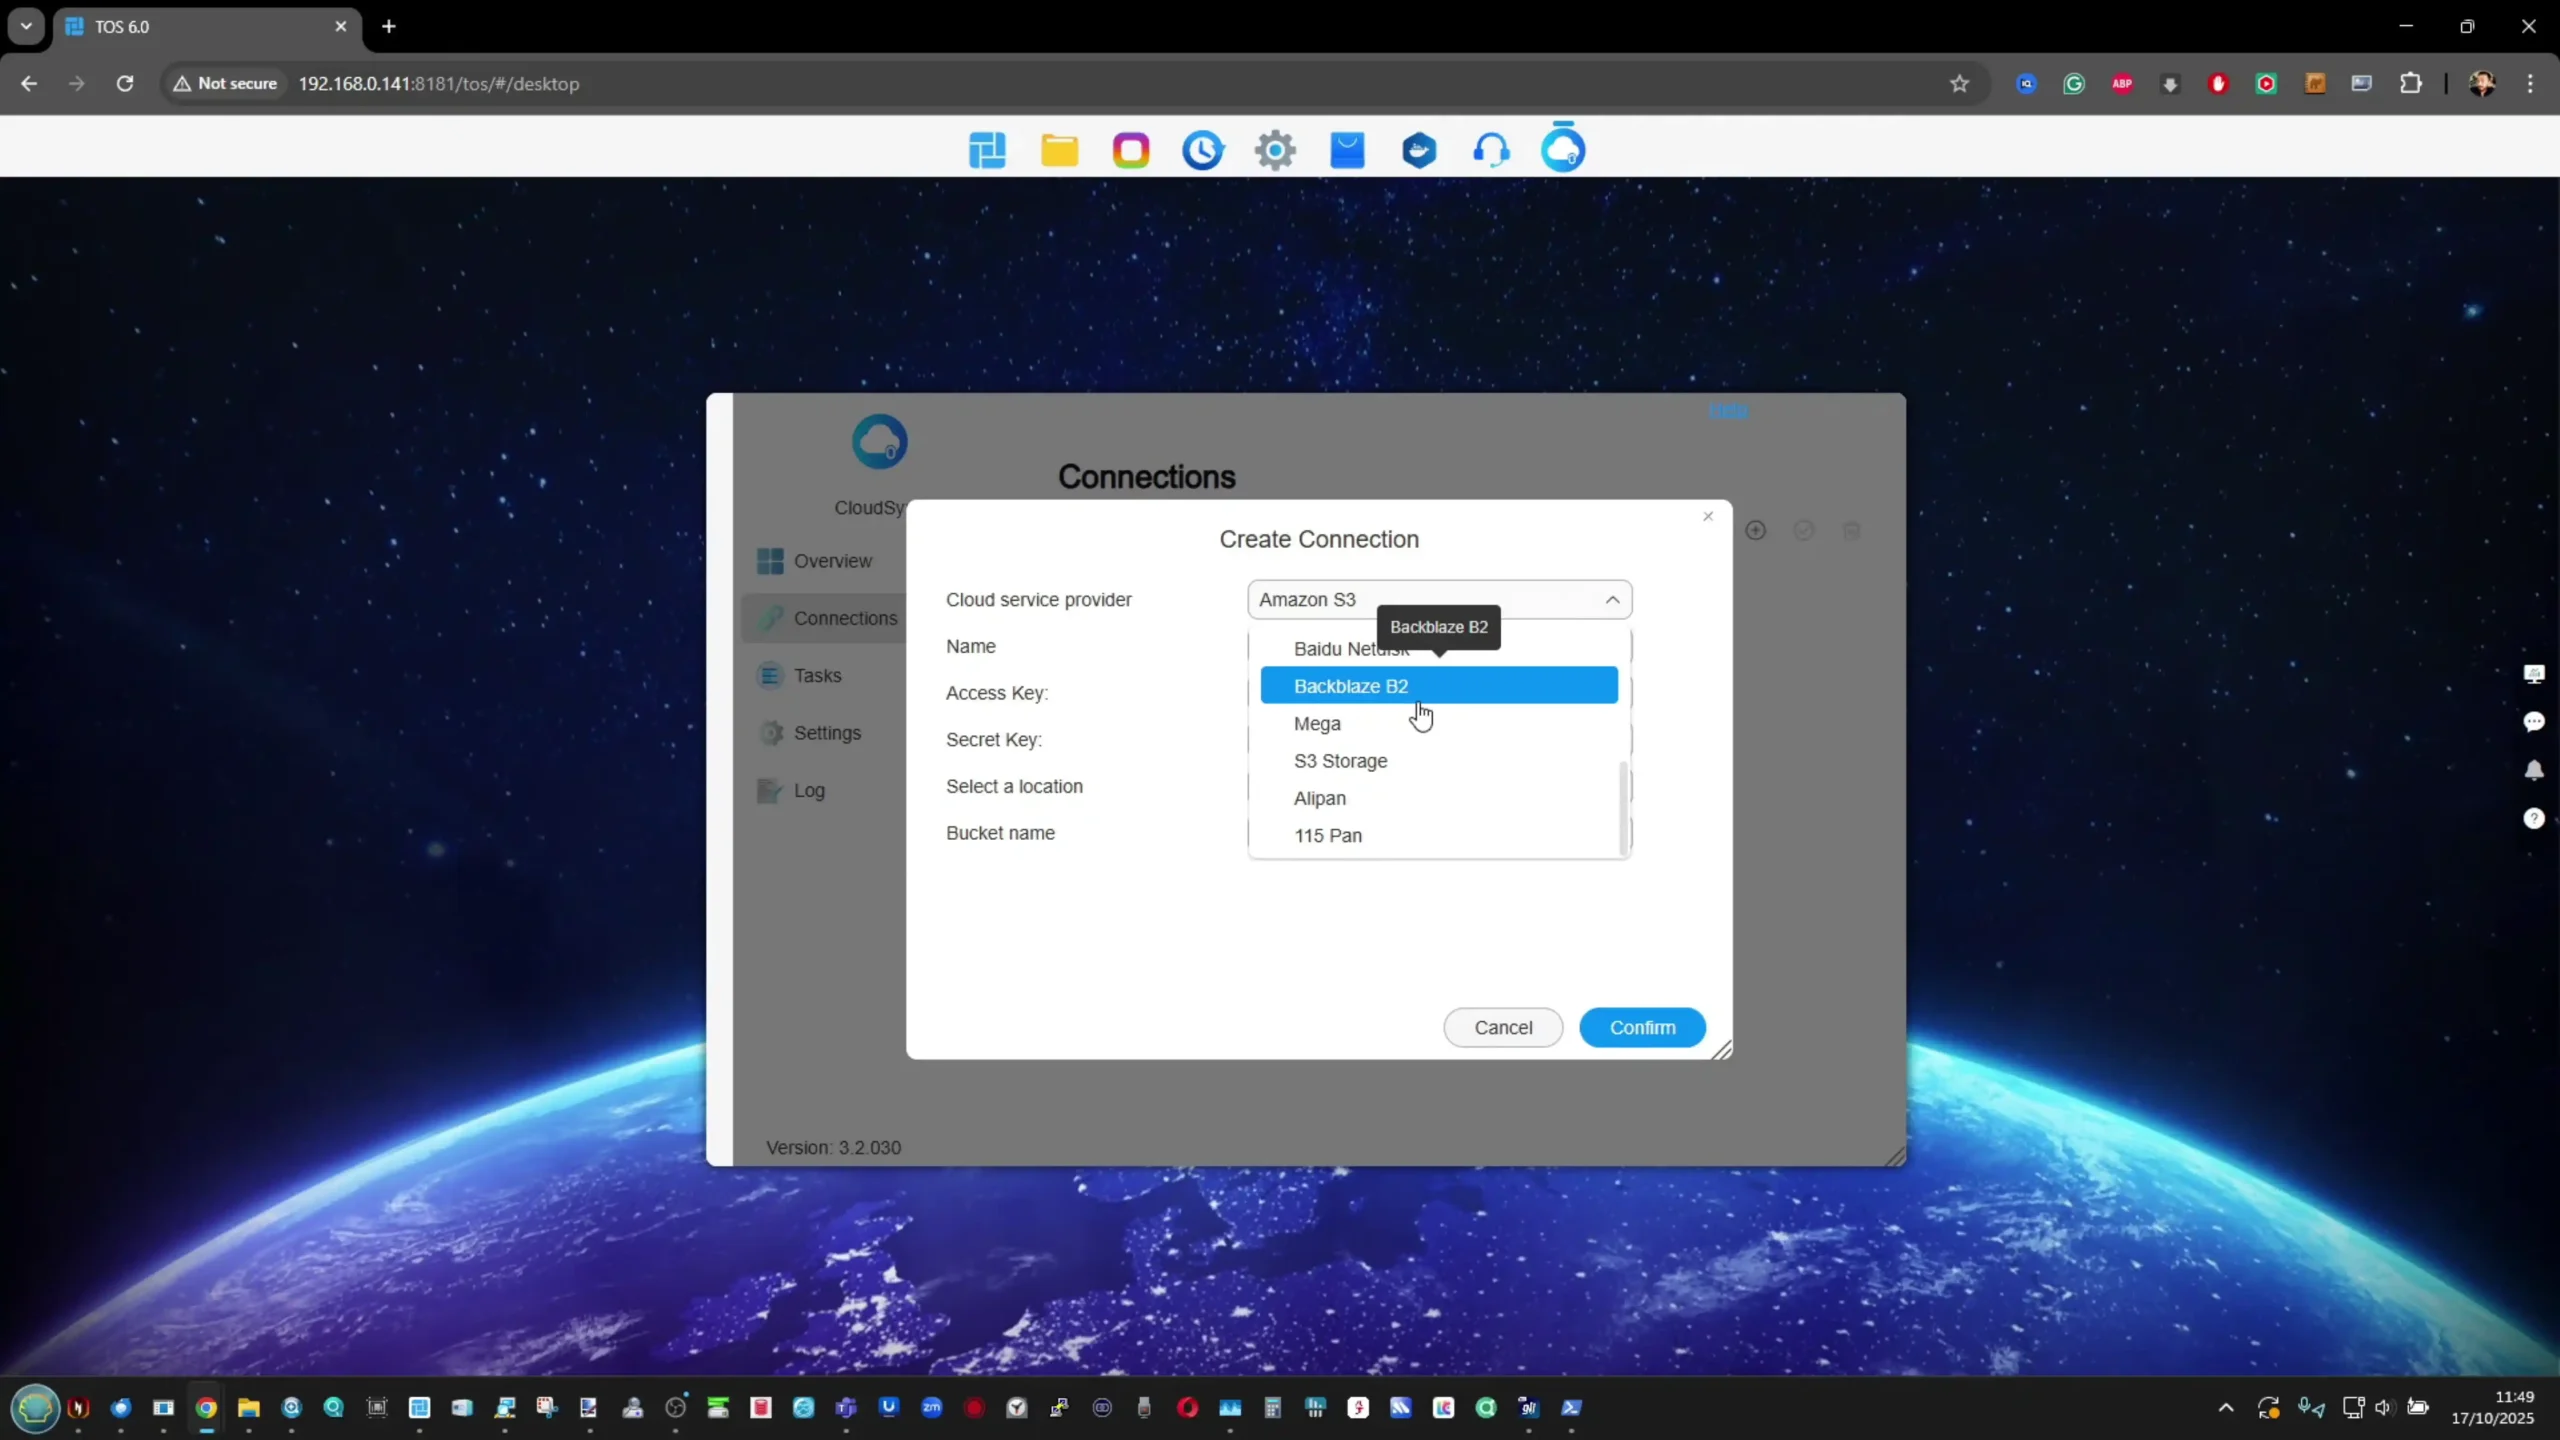Open the Docker whale icon

pyautogui.click(x=1419, y=150)
